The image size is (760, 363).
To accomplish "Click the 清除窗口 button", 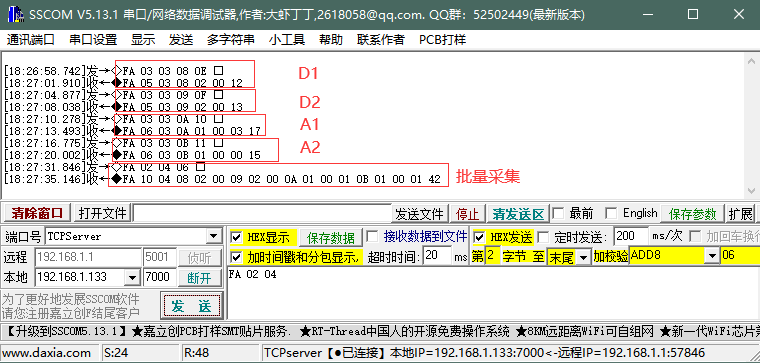I will [37, 213].
